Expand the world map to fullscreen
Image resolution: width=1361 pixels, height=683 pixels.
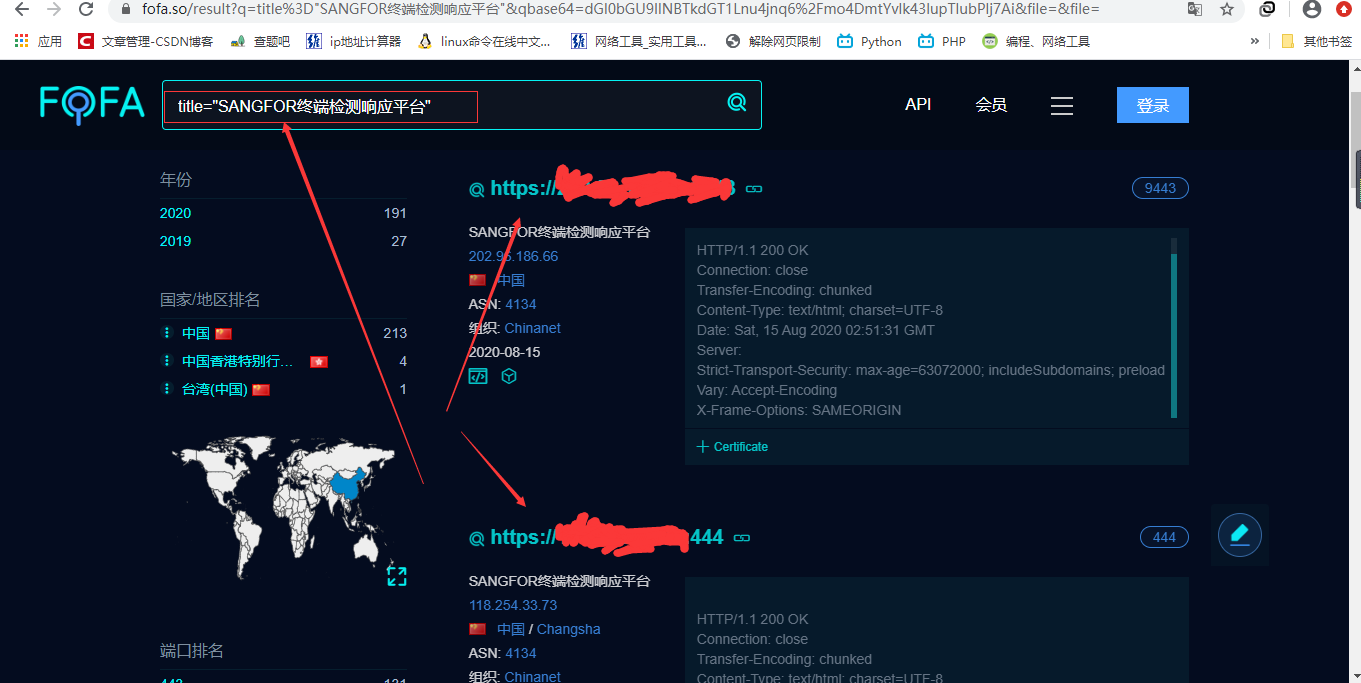tap(397, 576)
